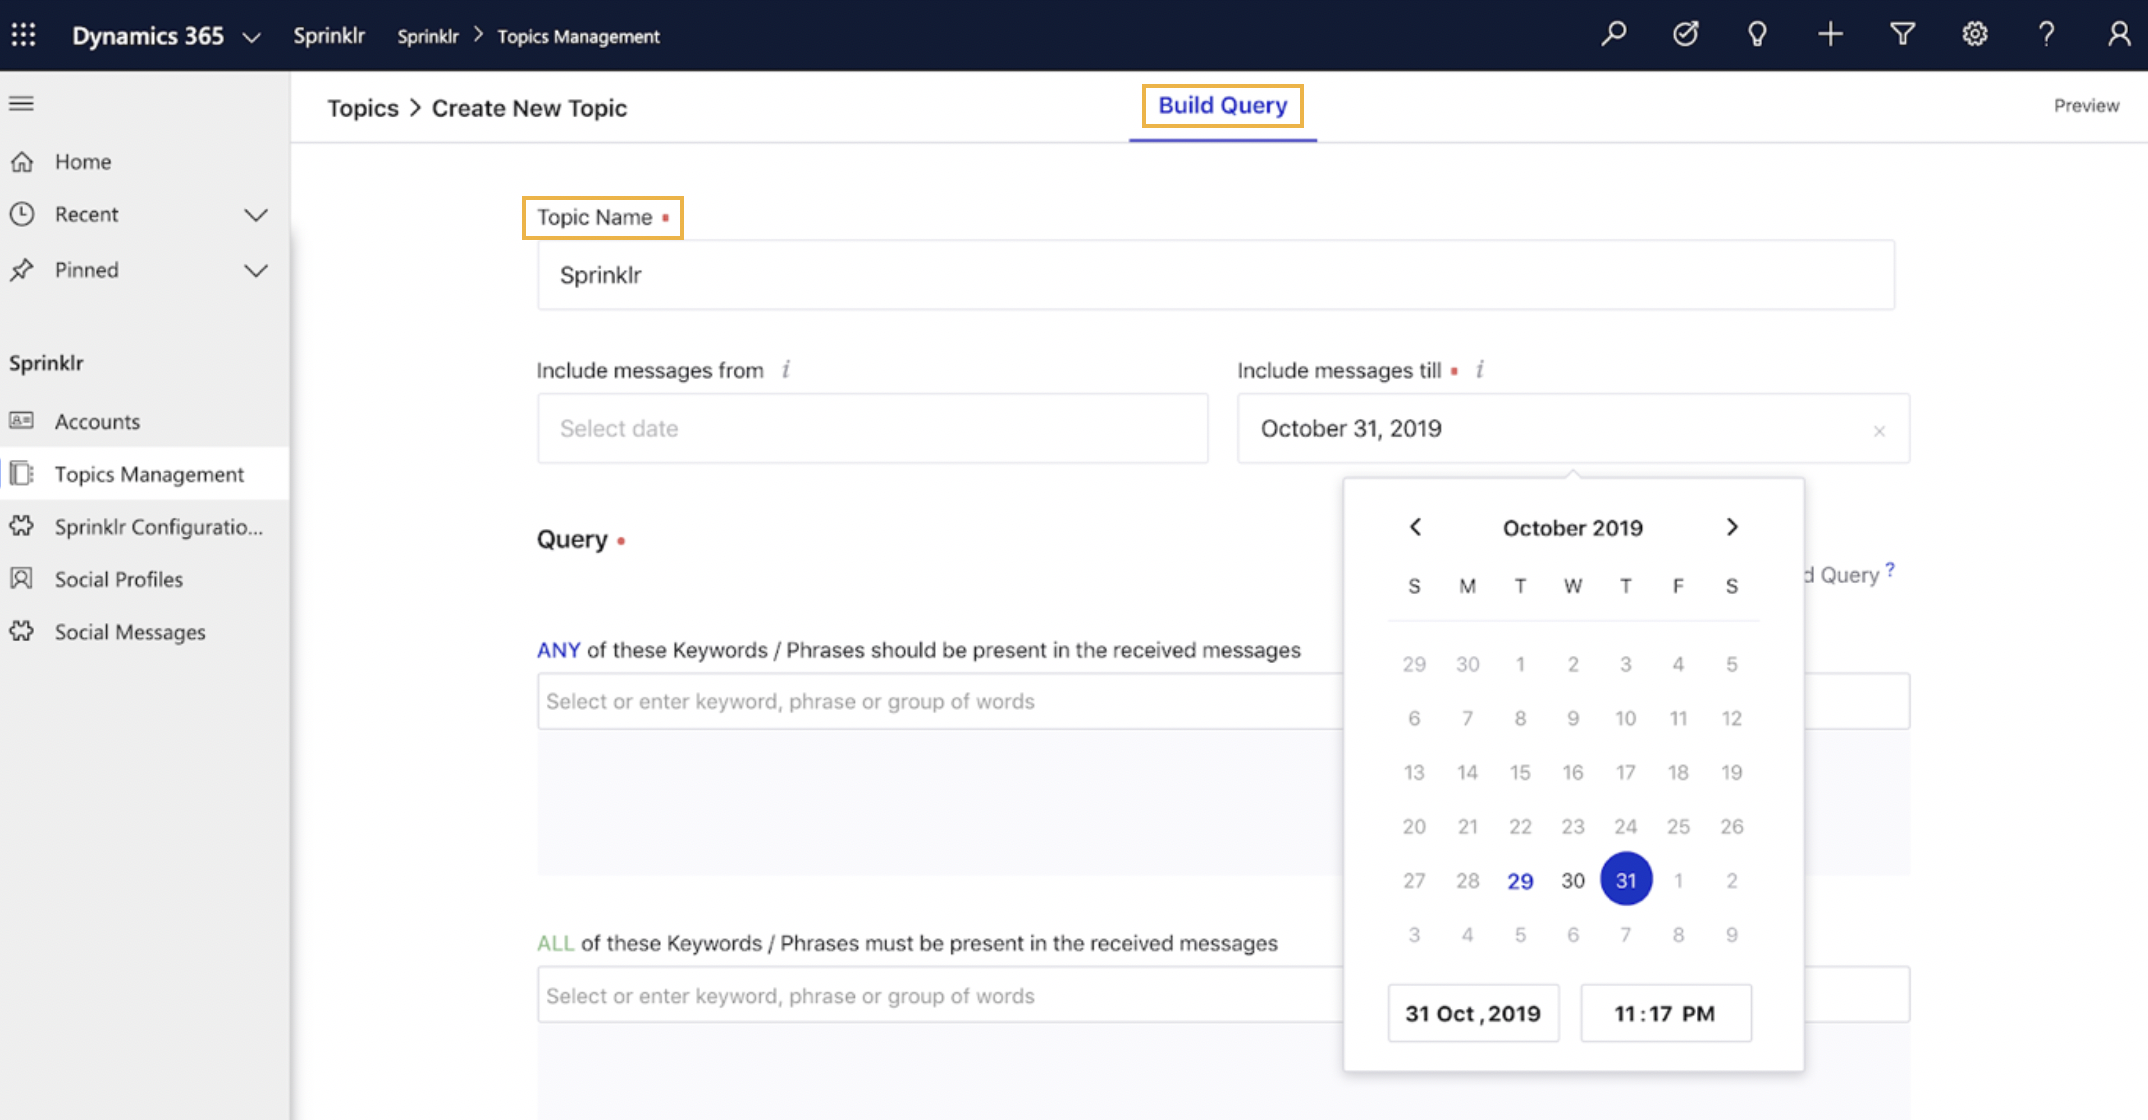This screenshot has height=1120, width=2148.
Task: Expand the Recent section chevron
Action: click(x=256, y=215)
